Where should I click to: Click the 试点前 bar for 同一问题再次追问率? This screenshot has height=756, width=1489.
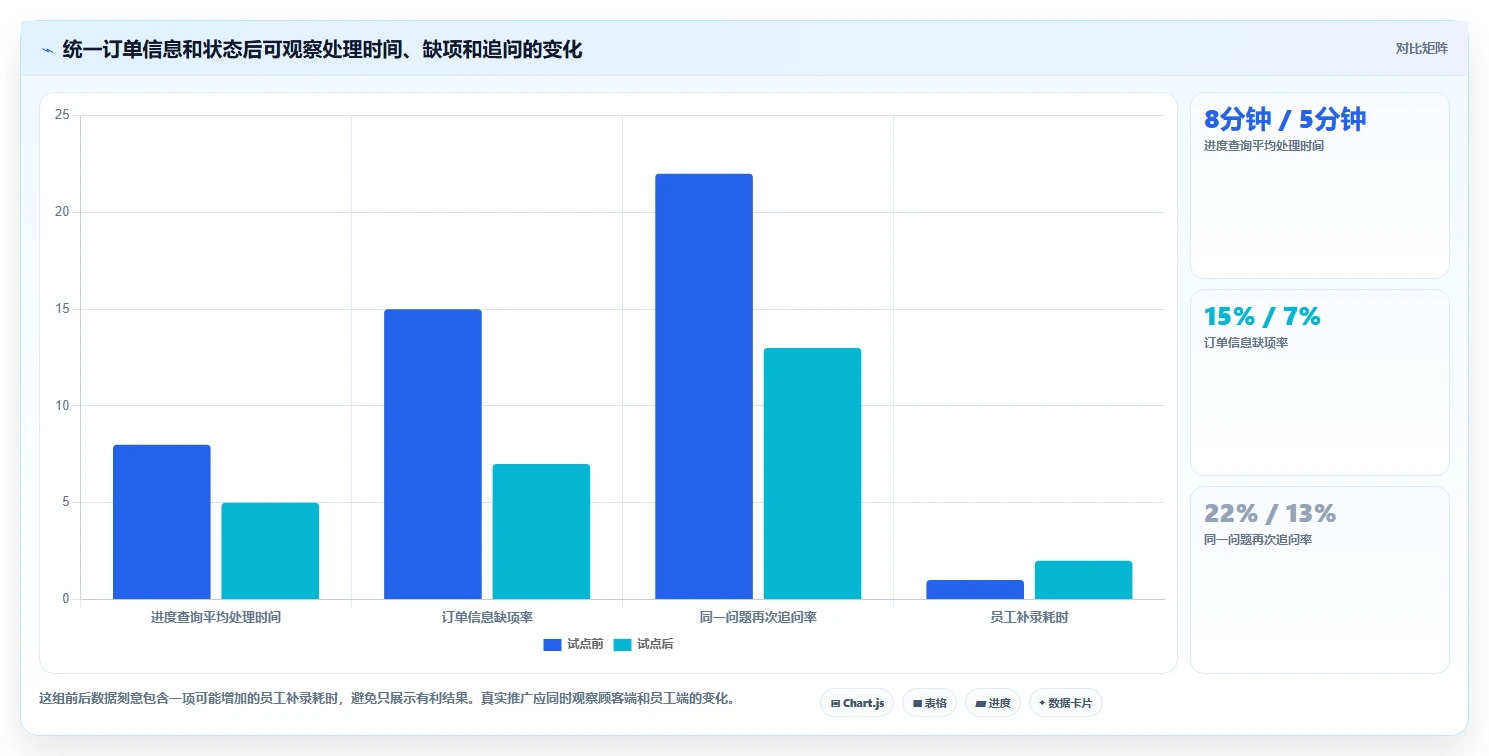pos(704,387)
